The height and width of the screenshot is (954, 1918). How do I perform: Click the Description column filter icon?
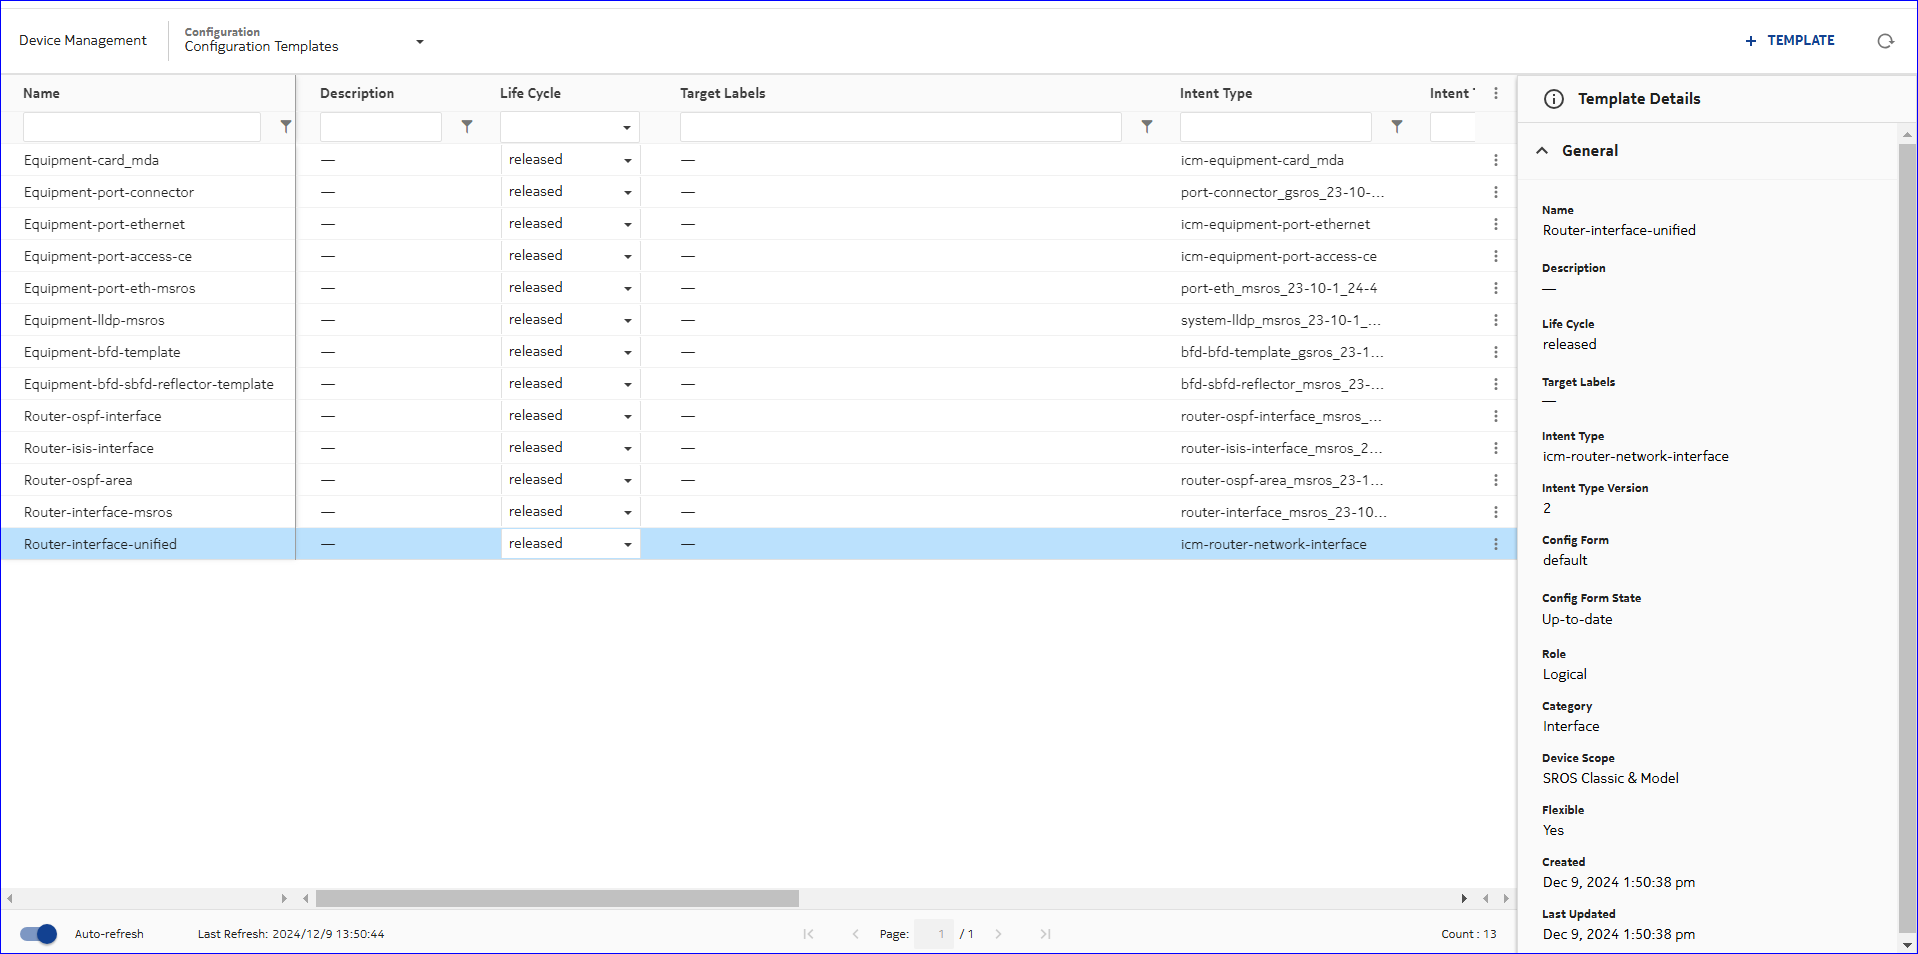(467, 127)
